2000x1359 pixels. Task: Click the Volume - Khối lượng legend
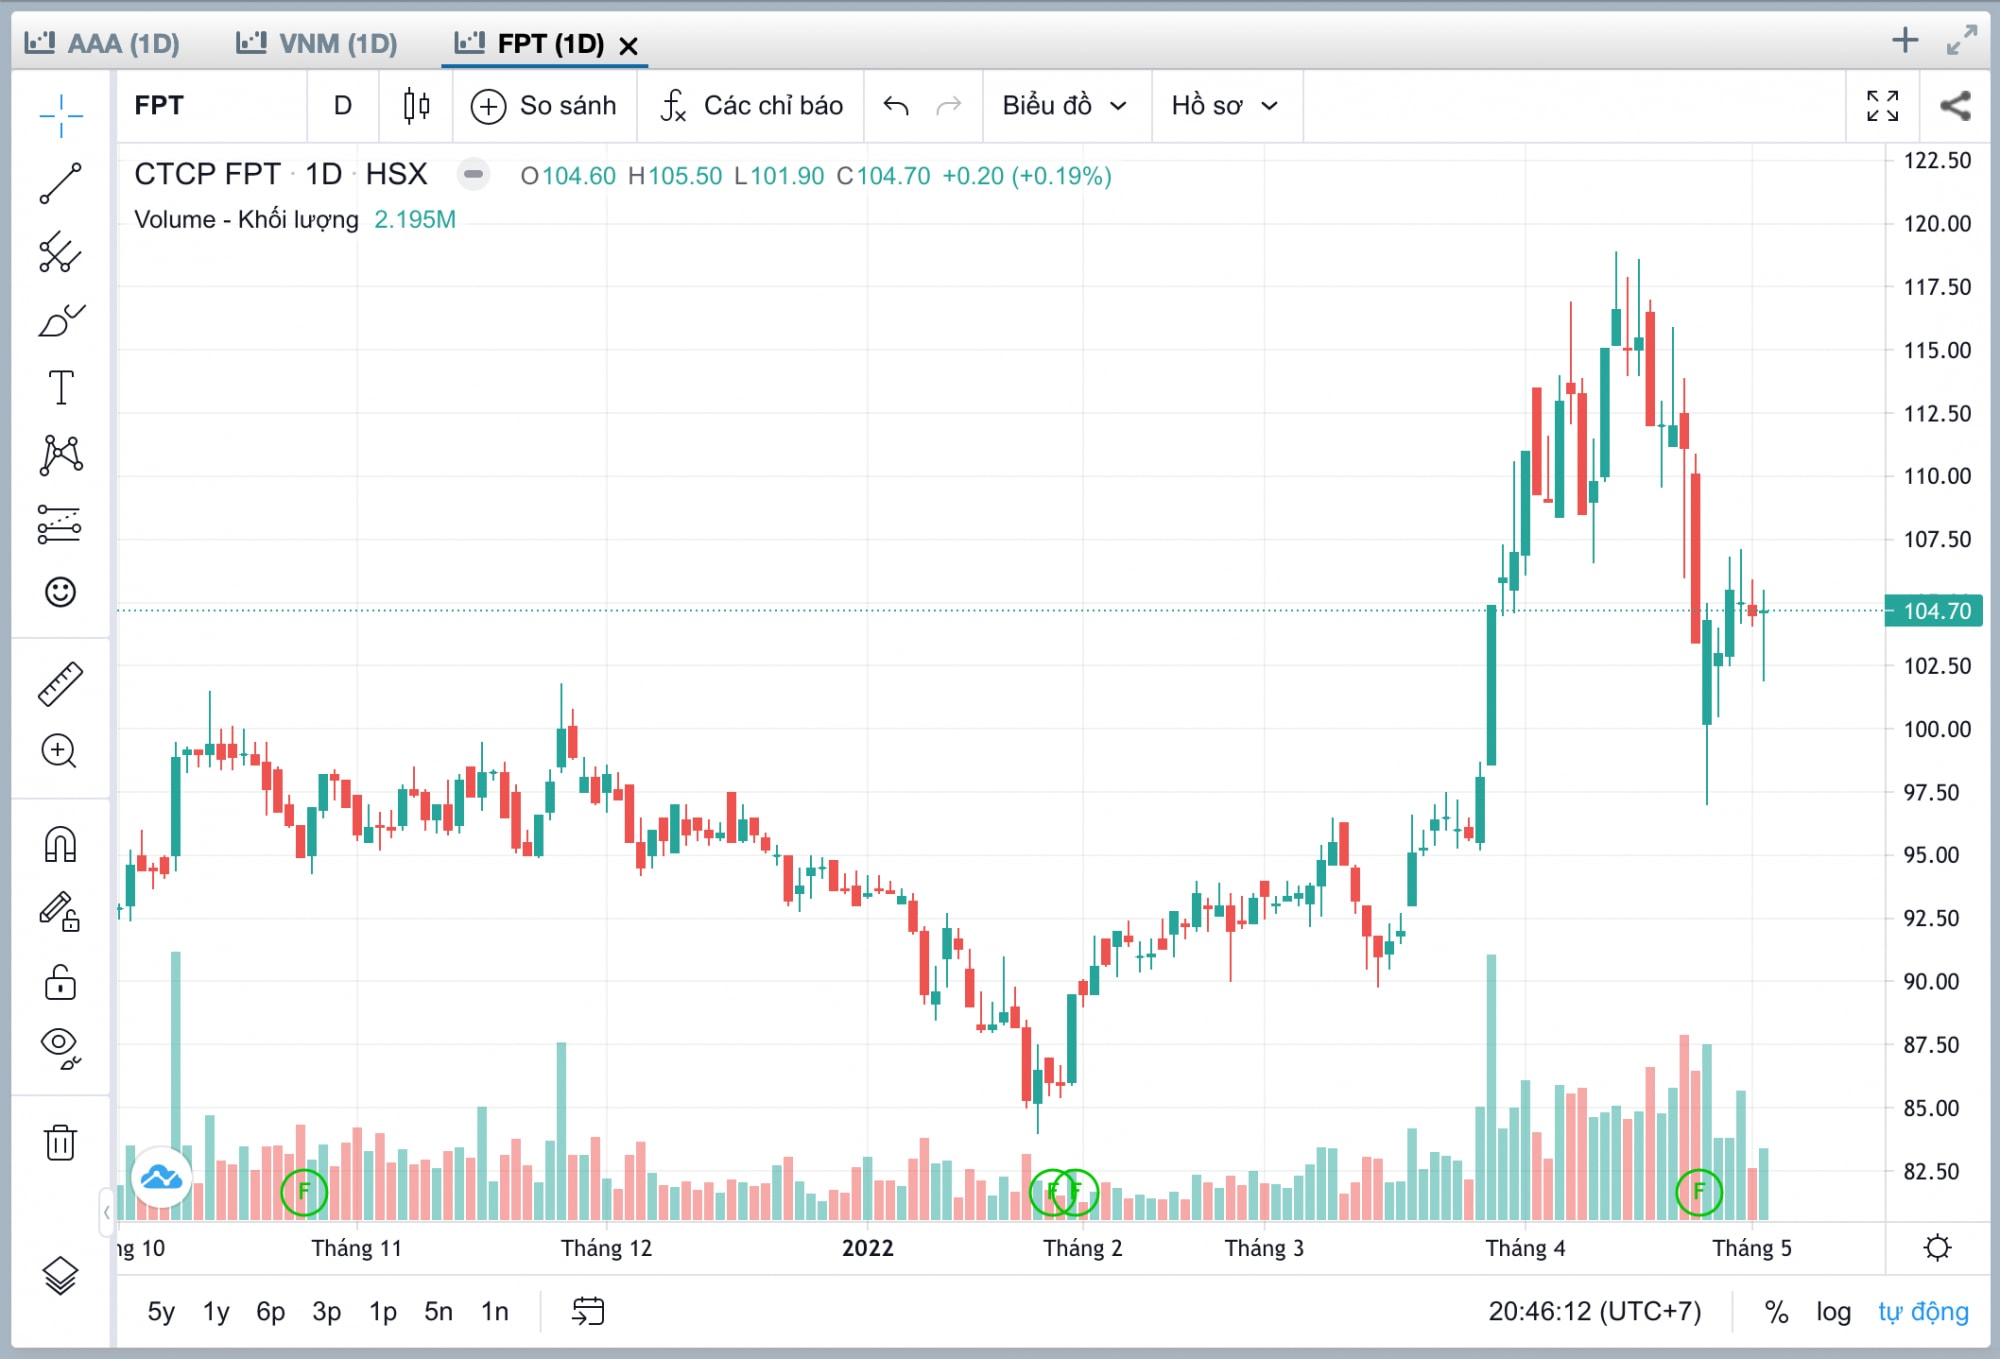(x=246, y=219)
